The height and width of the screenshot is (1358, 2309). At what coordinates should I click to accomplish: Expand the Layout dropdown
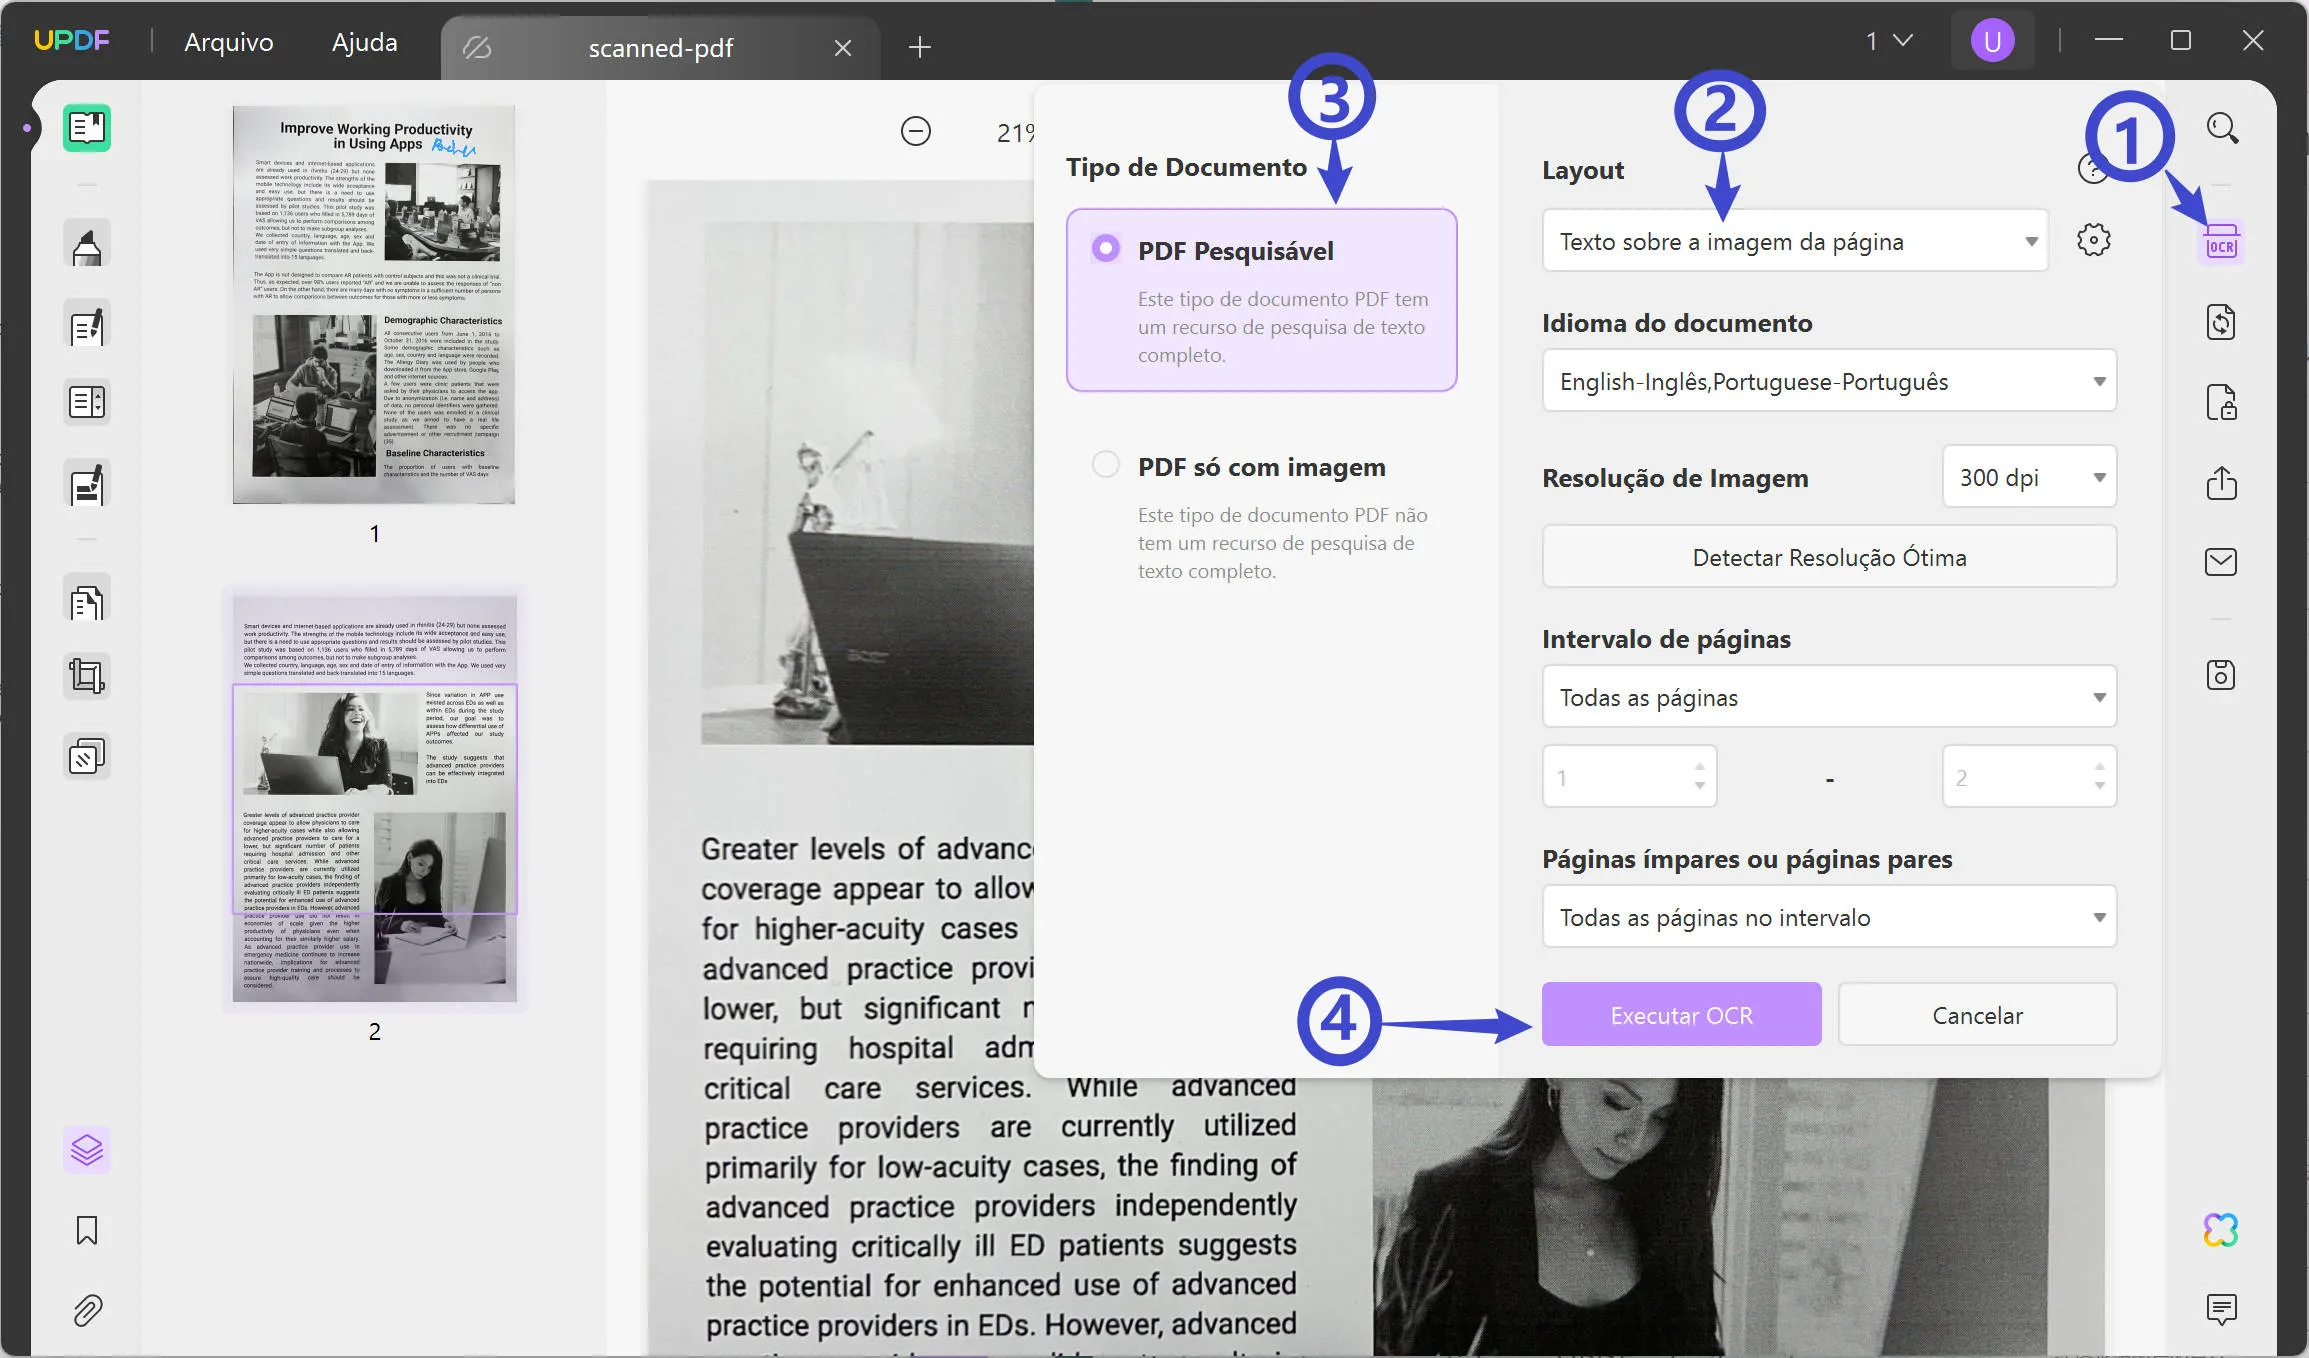[1795, 241]
